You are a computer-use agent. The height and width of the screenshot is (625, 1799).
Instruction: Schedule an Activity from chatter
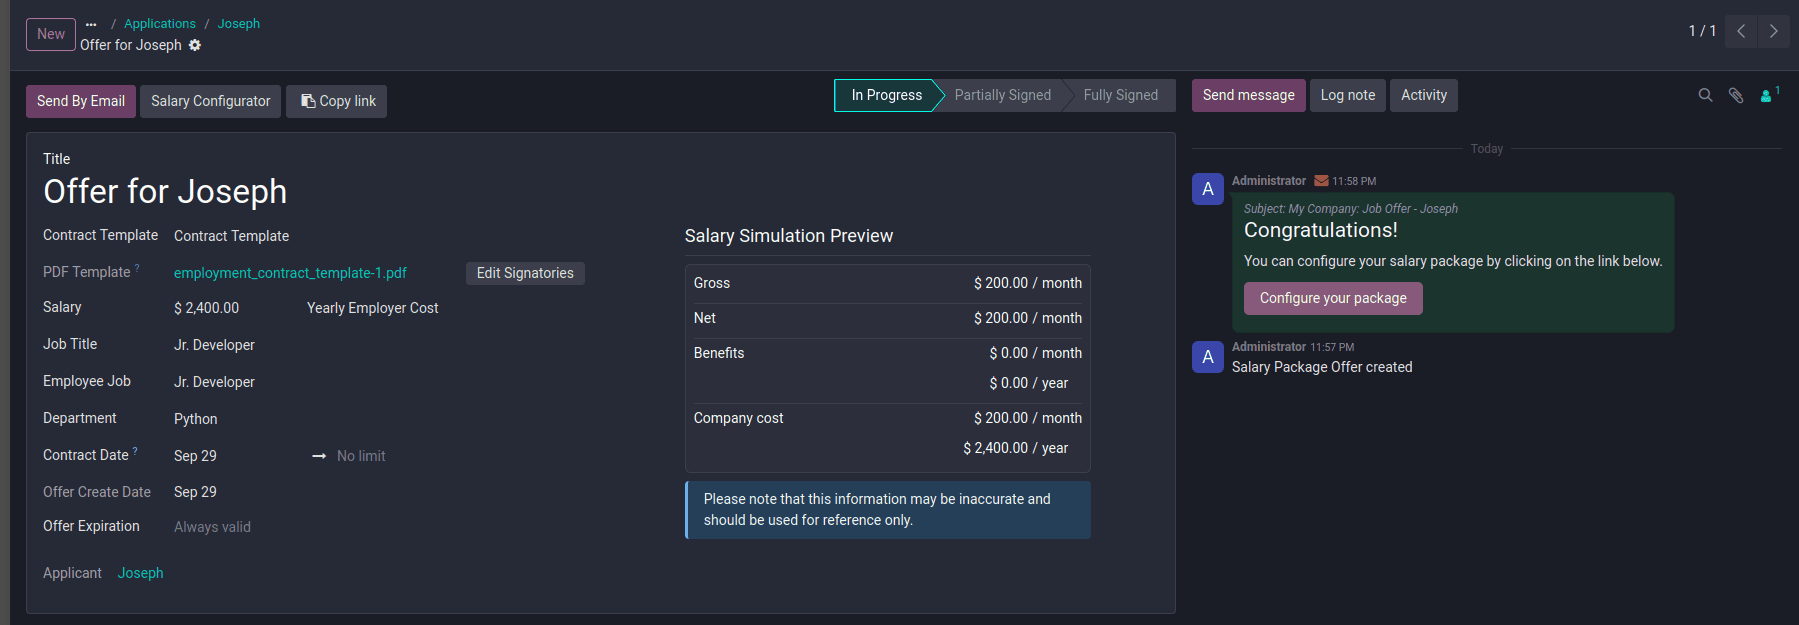1424,95
